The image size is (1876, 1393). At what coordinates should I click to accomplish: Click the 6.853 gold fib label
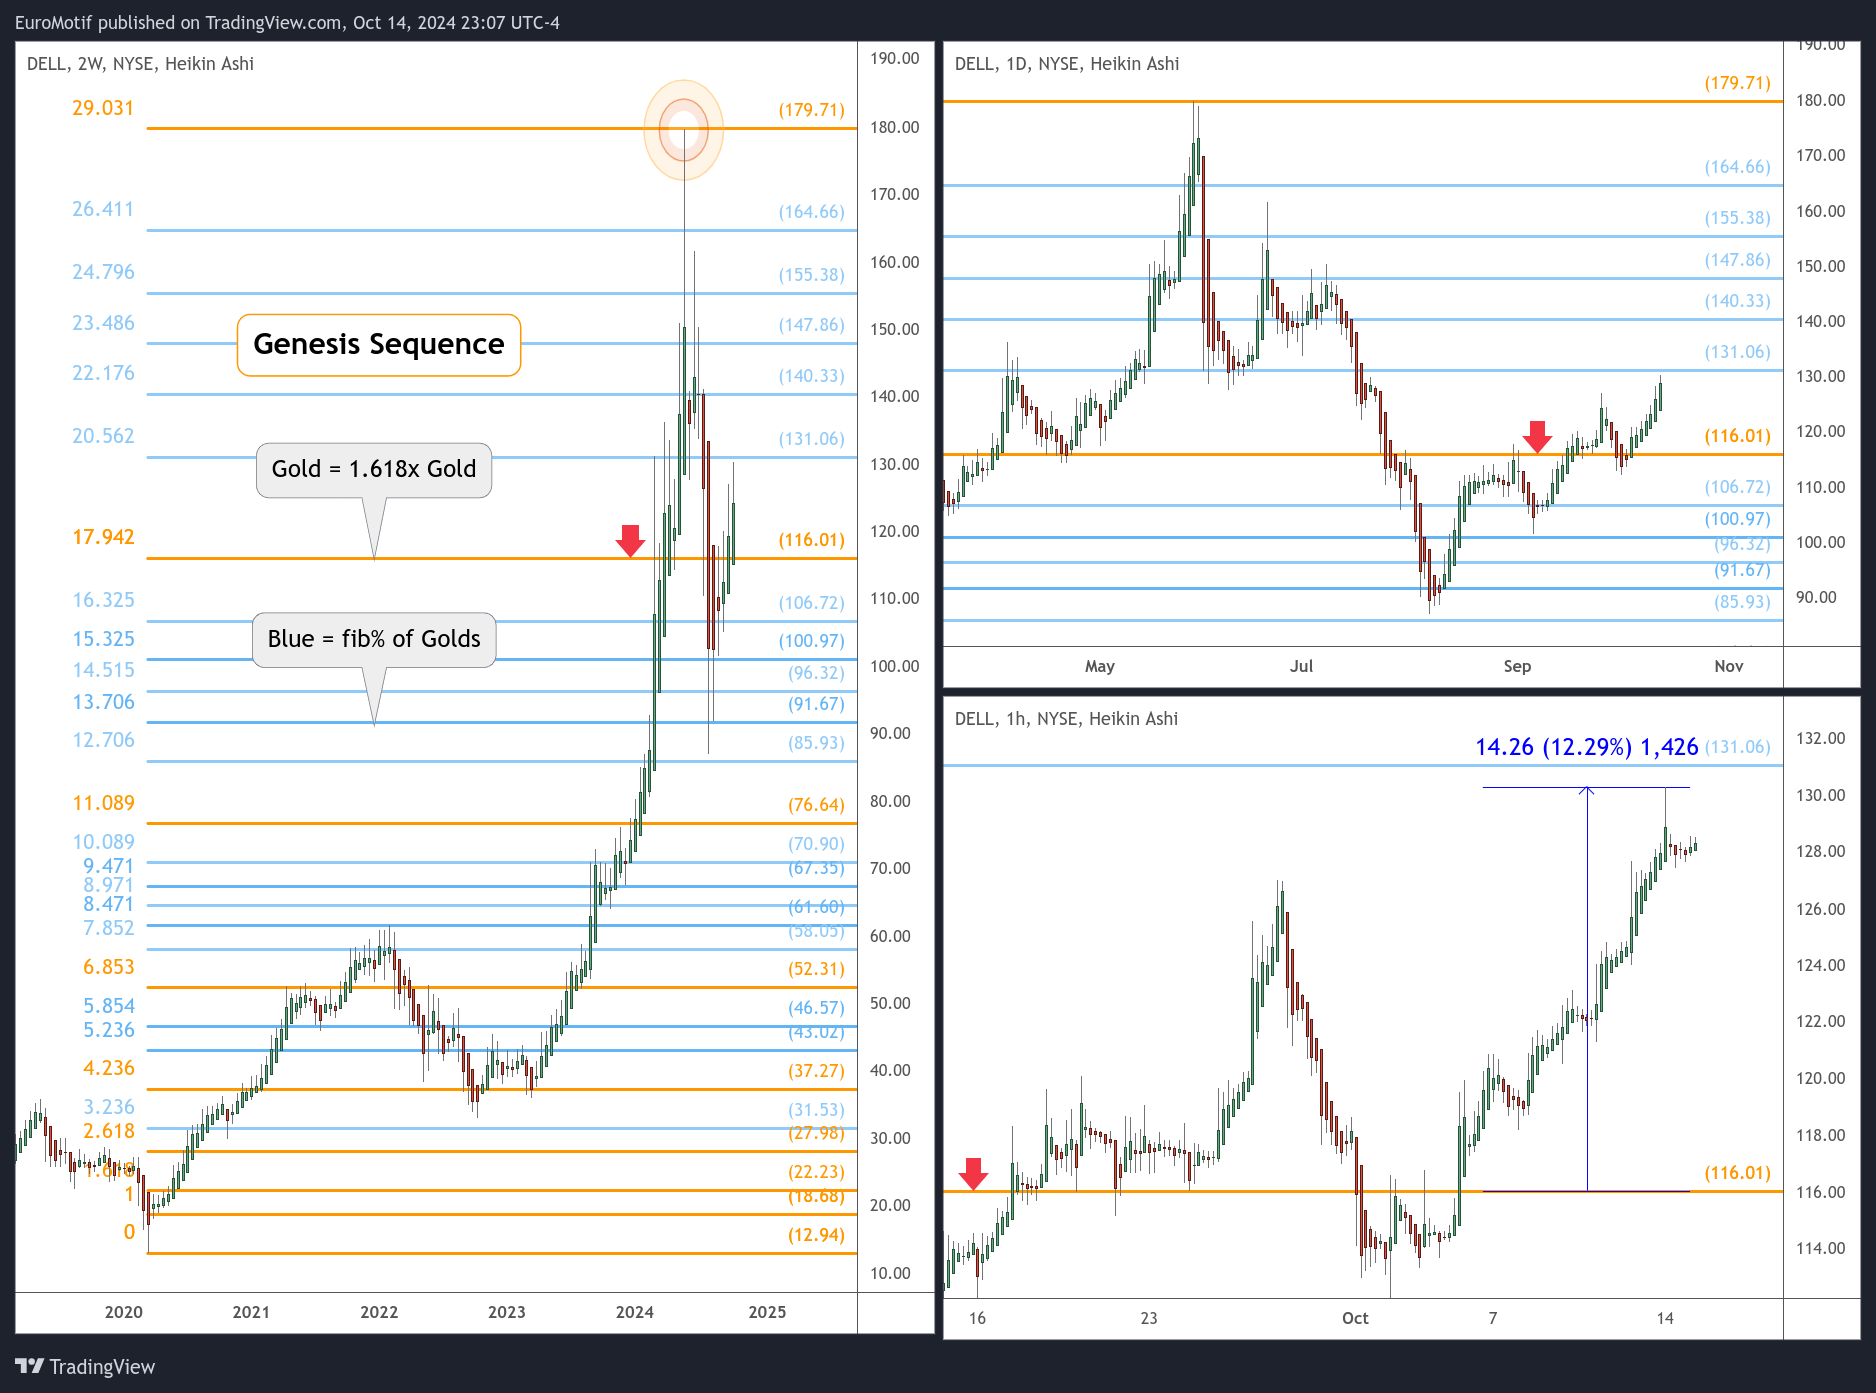coord(108,967)
